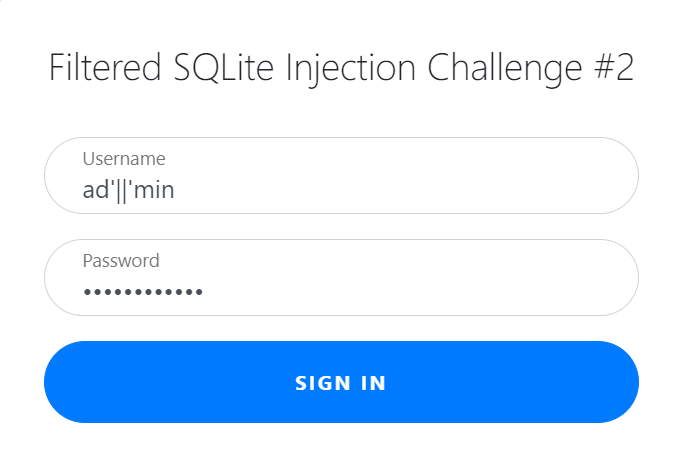Focus the Username input field
Screen dimensions: 680x457
point(341,176)
